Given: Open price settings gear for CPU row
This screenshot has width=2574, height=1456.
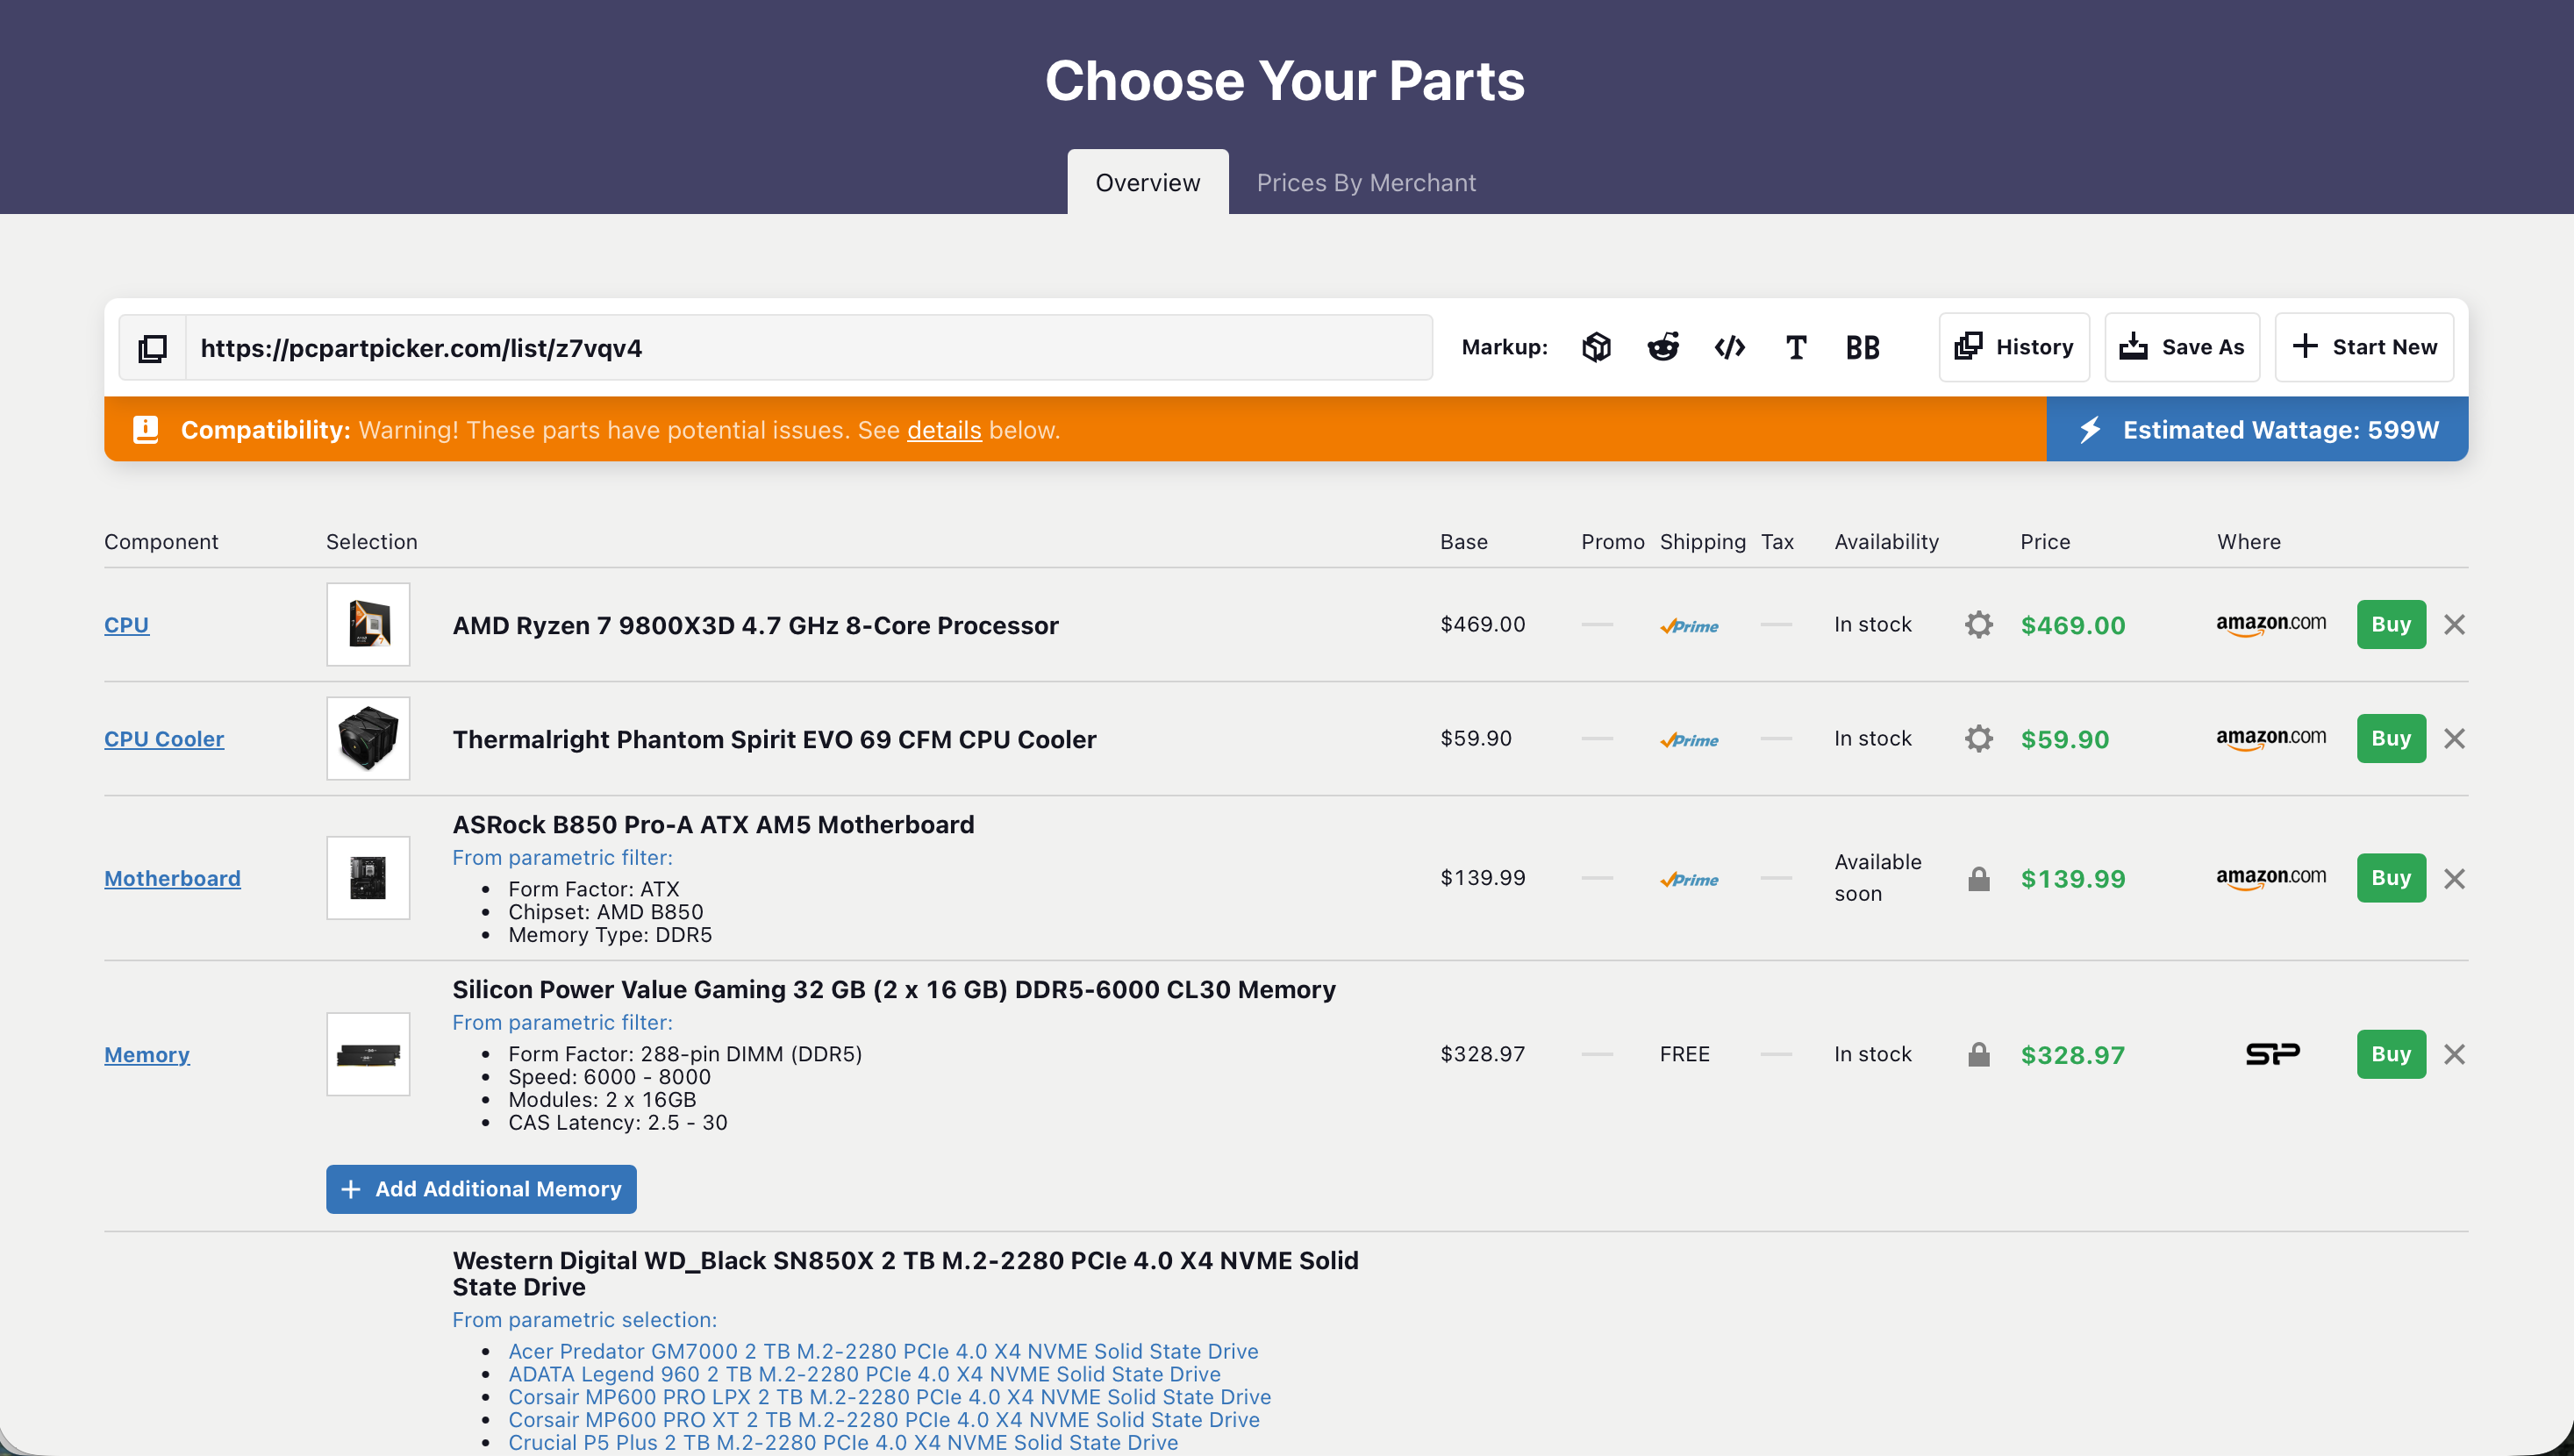Looking at the screenshot, I should pyautogui.click(x=1978, y=625).
